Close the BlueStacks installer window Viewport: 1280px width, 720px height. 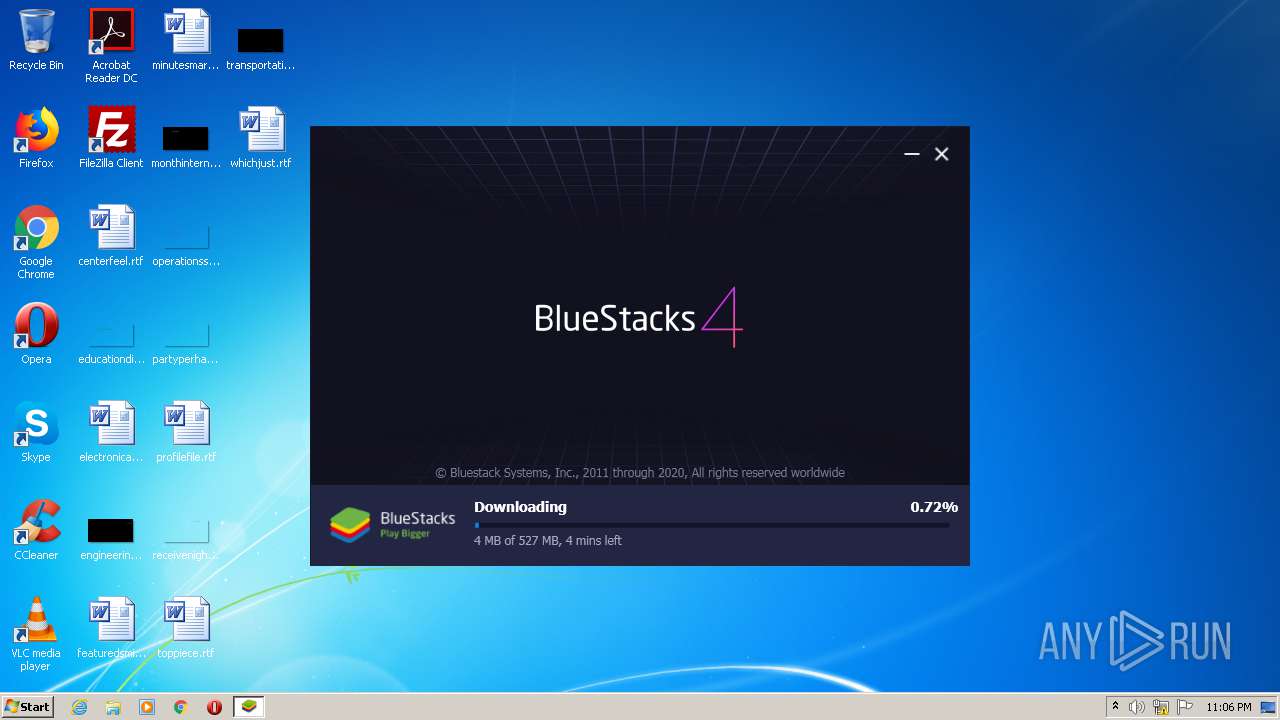coord(941,154)
